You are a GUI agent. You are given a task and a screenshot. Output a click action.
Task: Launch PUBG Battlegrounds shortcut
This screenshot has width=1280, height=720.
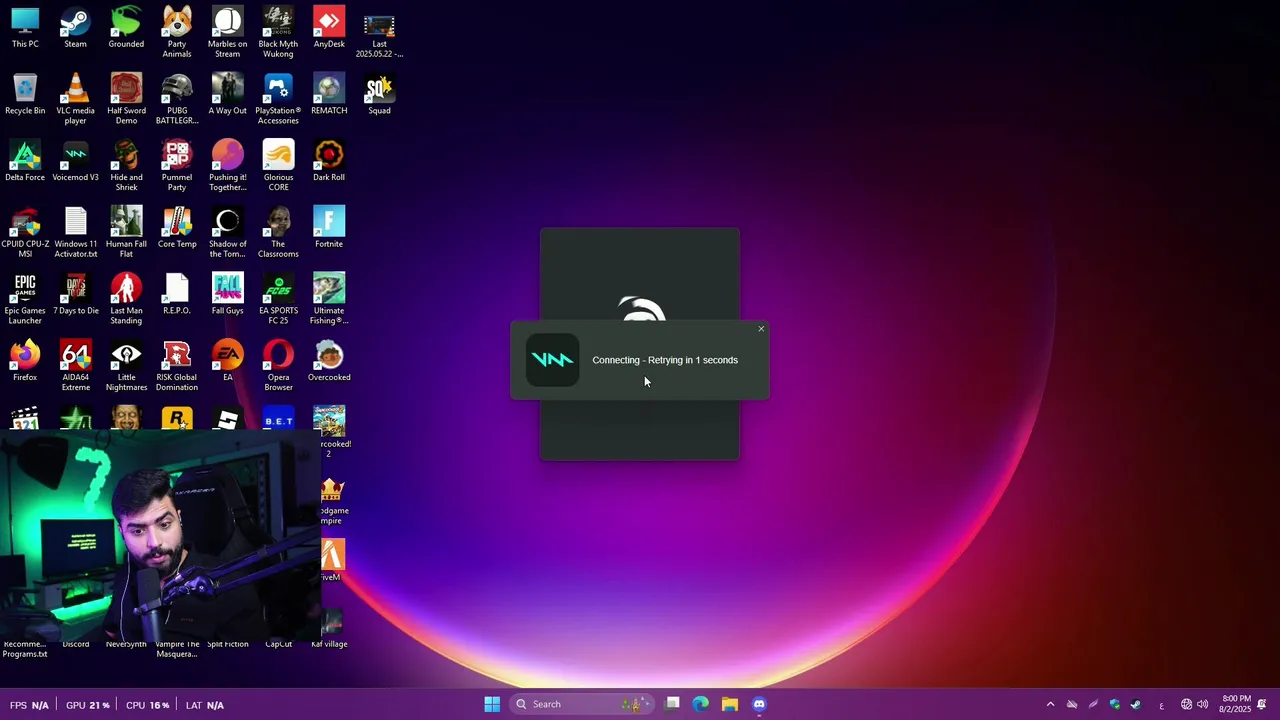[177, 98]
